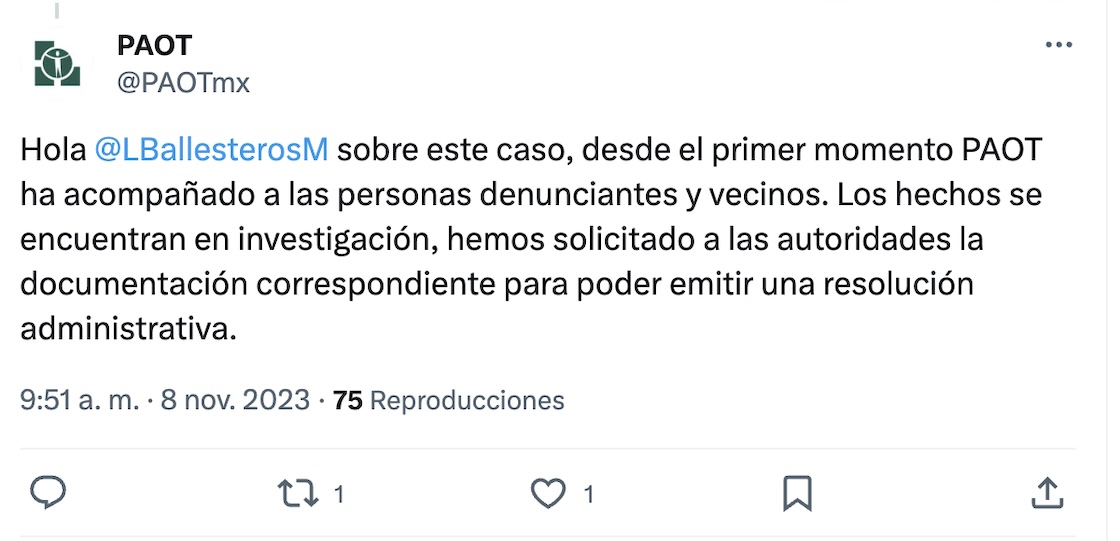Image resolution: width=1120 pixels, height=541 pixels.
Task: Like the tweet with the heart
Action: point(547,493)
